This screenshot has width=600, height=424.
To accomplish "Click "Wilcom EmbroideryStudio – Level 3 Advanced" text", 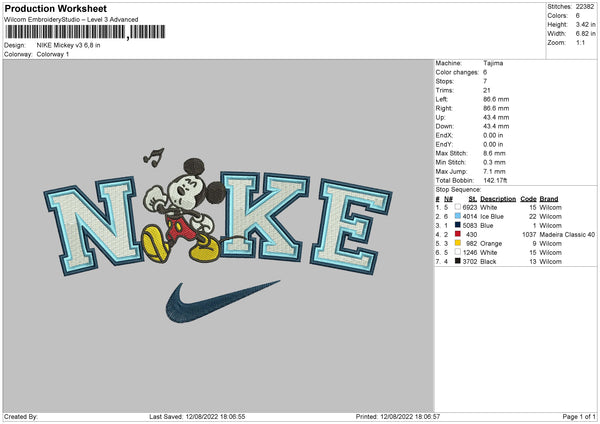I will 71,20.
